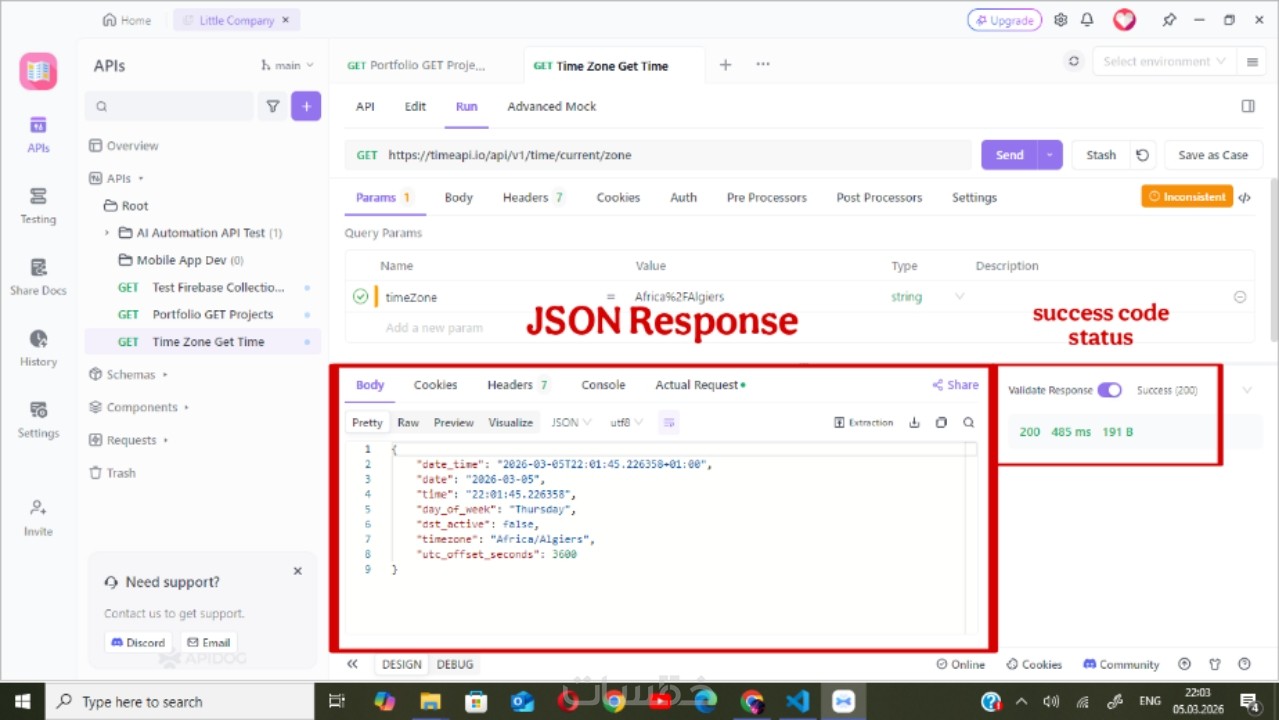Open the response Console tab

click(603, 385)
